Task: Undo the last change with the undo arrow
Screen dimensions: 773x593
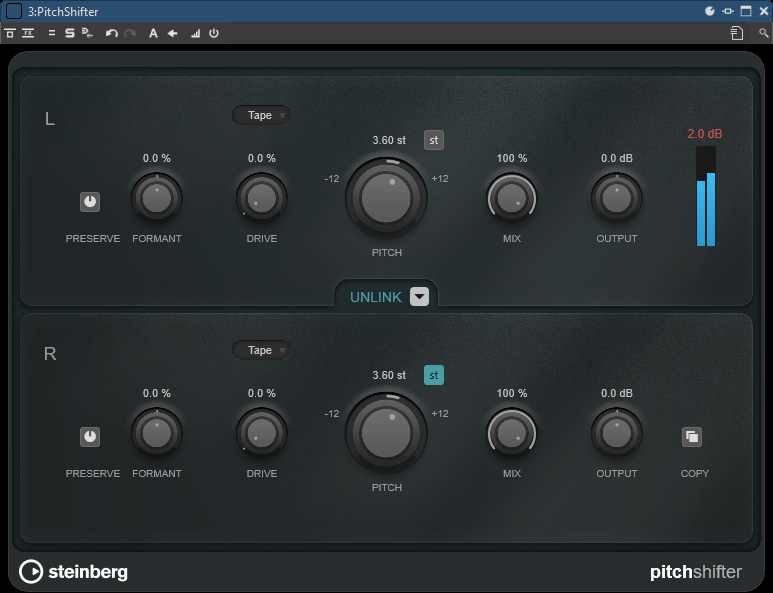Action: [x=111, y=33]
